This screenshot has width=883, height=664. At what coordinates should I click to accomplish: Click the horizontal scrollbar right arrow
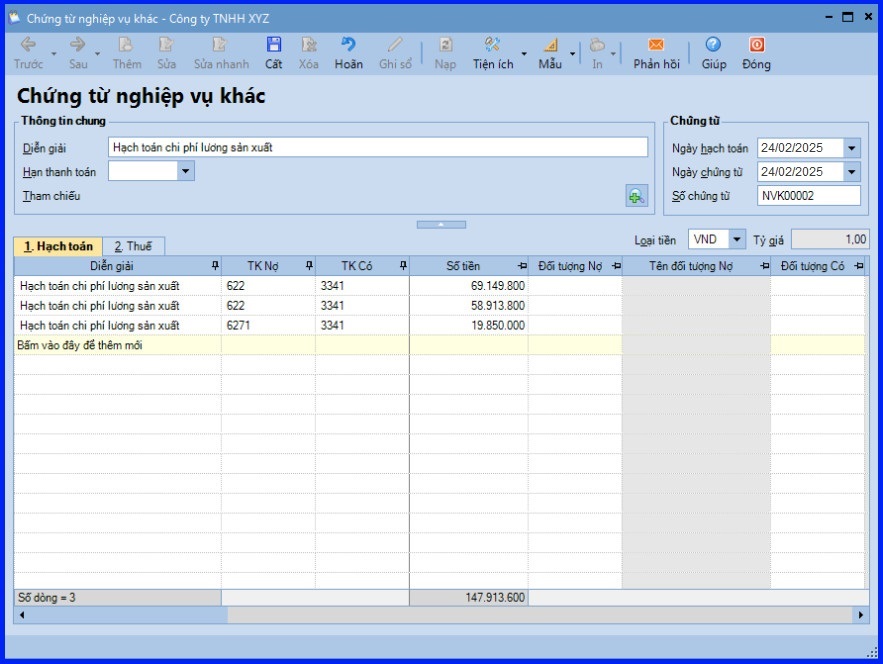(862, 616)
